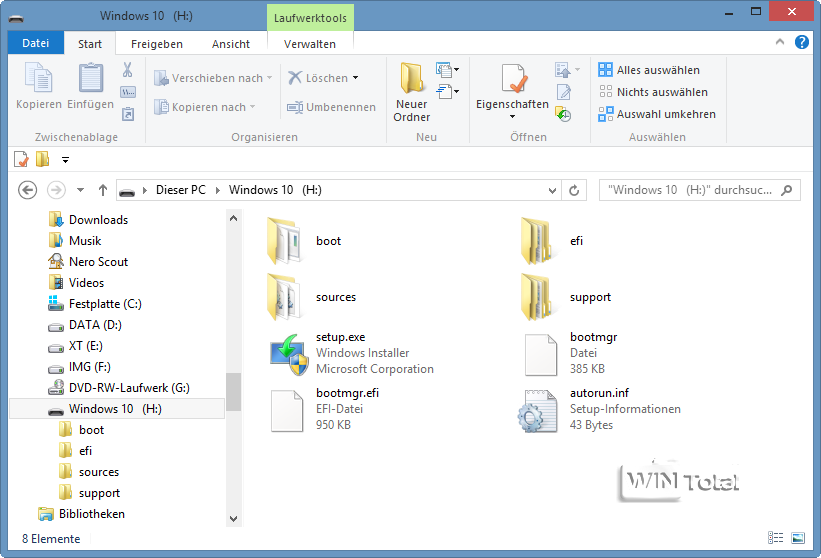The image size is (821, 558).
Task: Open the new item dropdown icon
Action: [x=447, y=70]
